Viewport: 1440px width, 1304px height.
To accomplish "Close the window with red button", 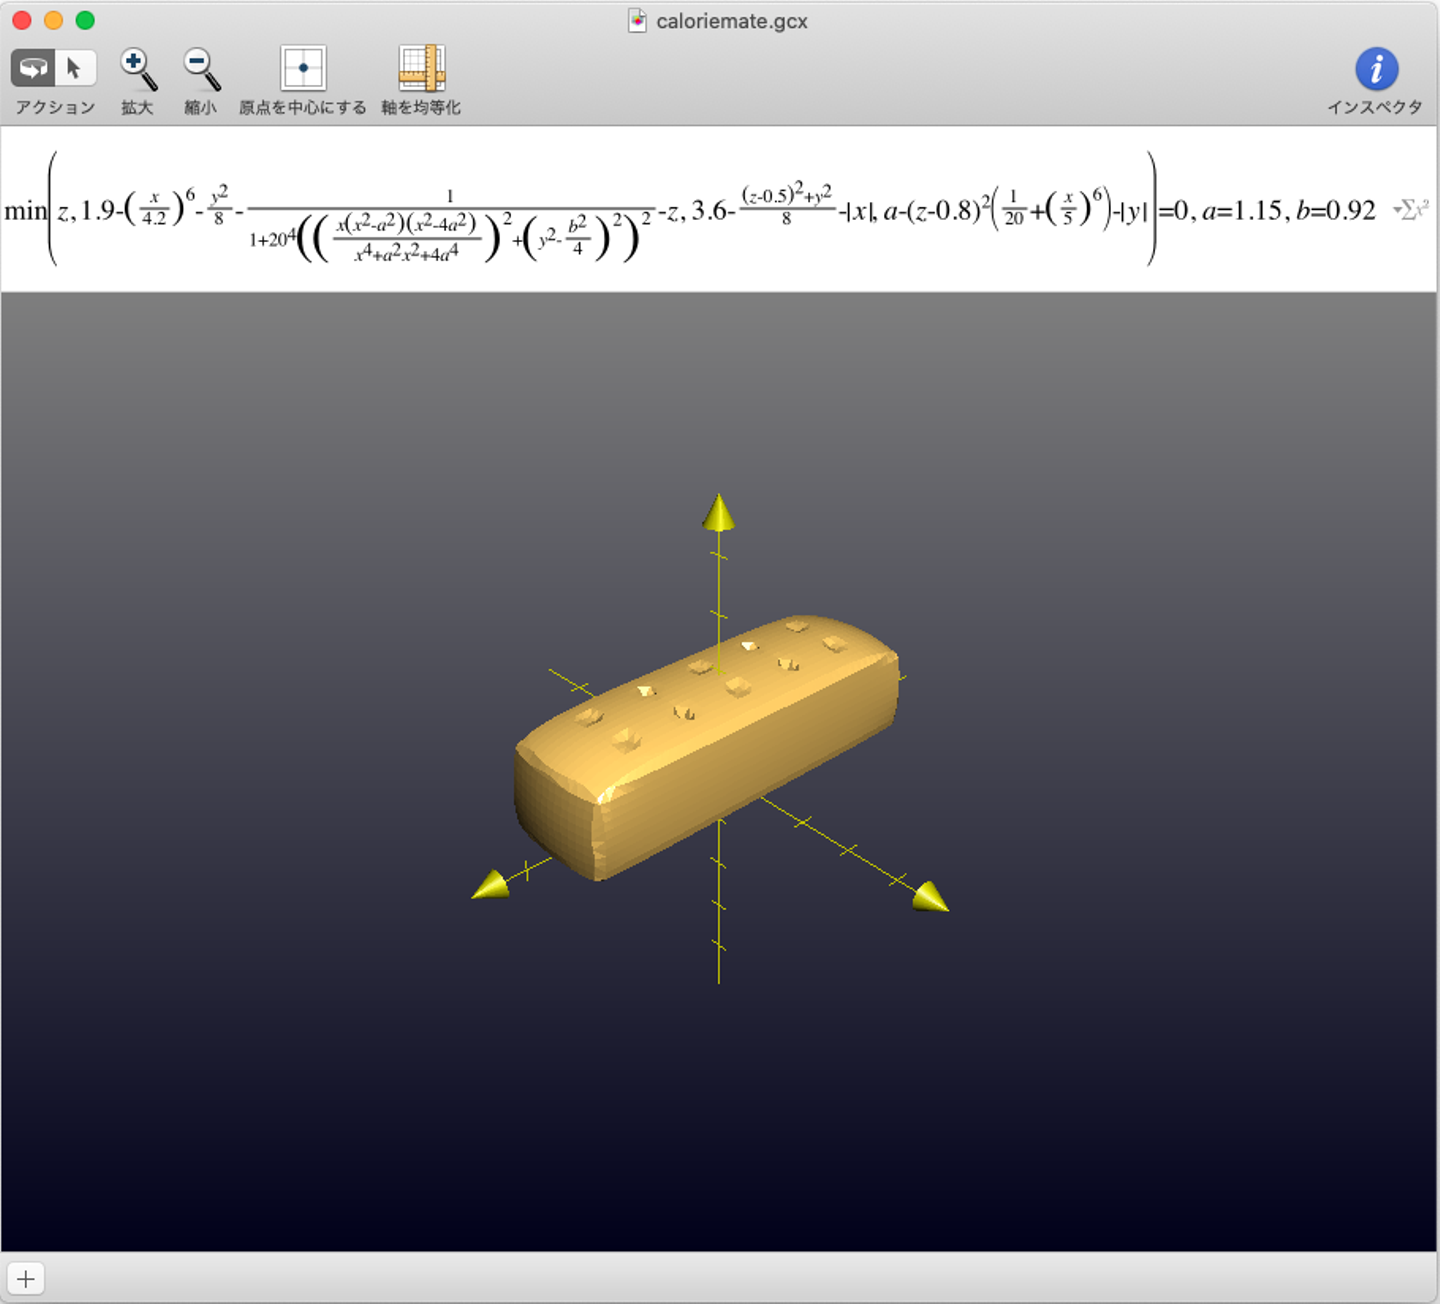I will coord(21,21).
